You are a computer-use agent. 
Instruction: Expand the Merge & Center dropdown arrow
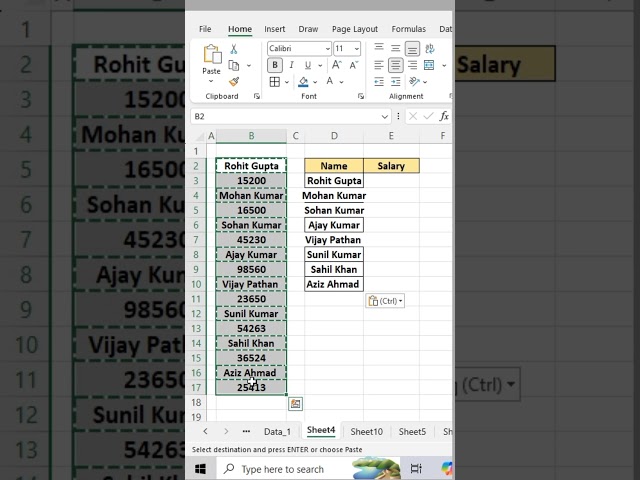(444, 65)
